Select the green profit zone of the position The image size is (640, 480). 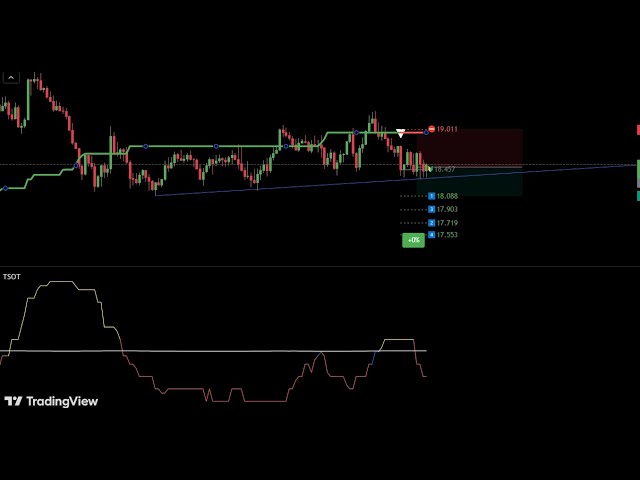(x=469, y=182)
